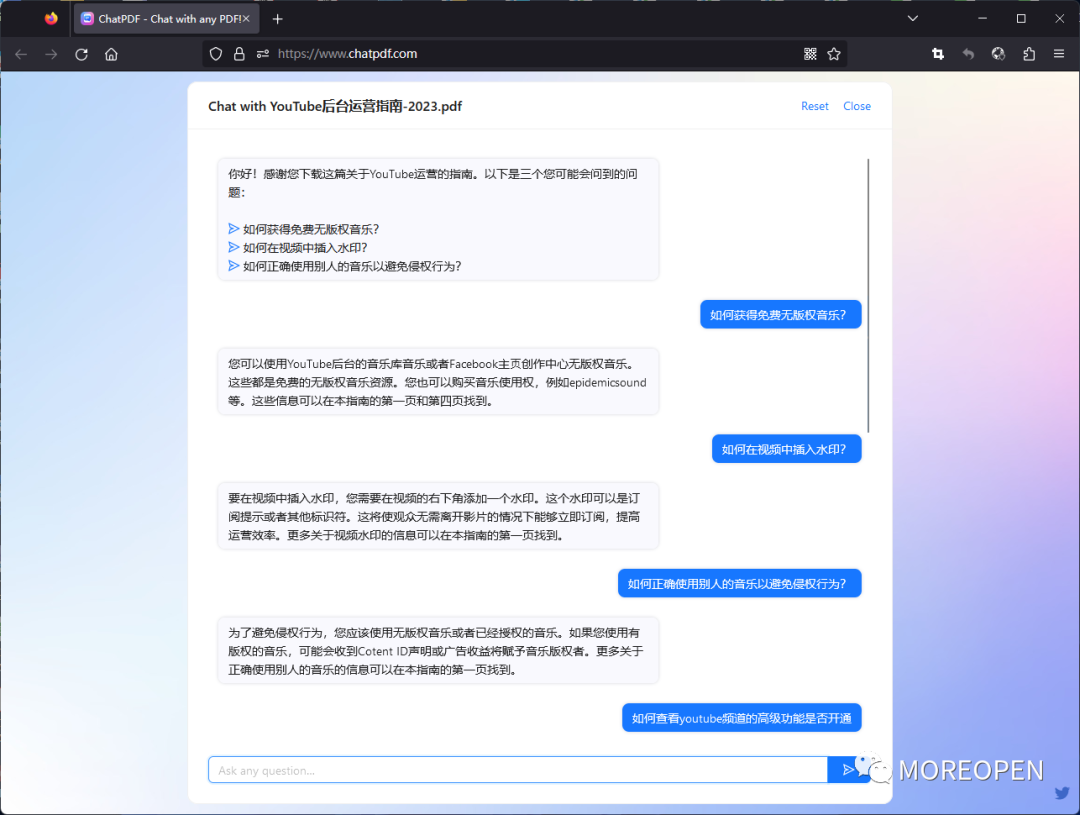Click the Firefox logo icon in title bar
Image resolution: width=1080 pixels, height=815 pixels.
pyautogui.click(x=51, y=19)
